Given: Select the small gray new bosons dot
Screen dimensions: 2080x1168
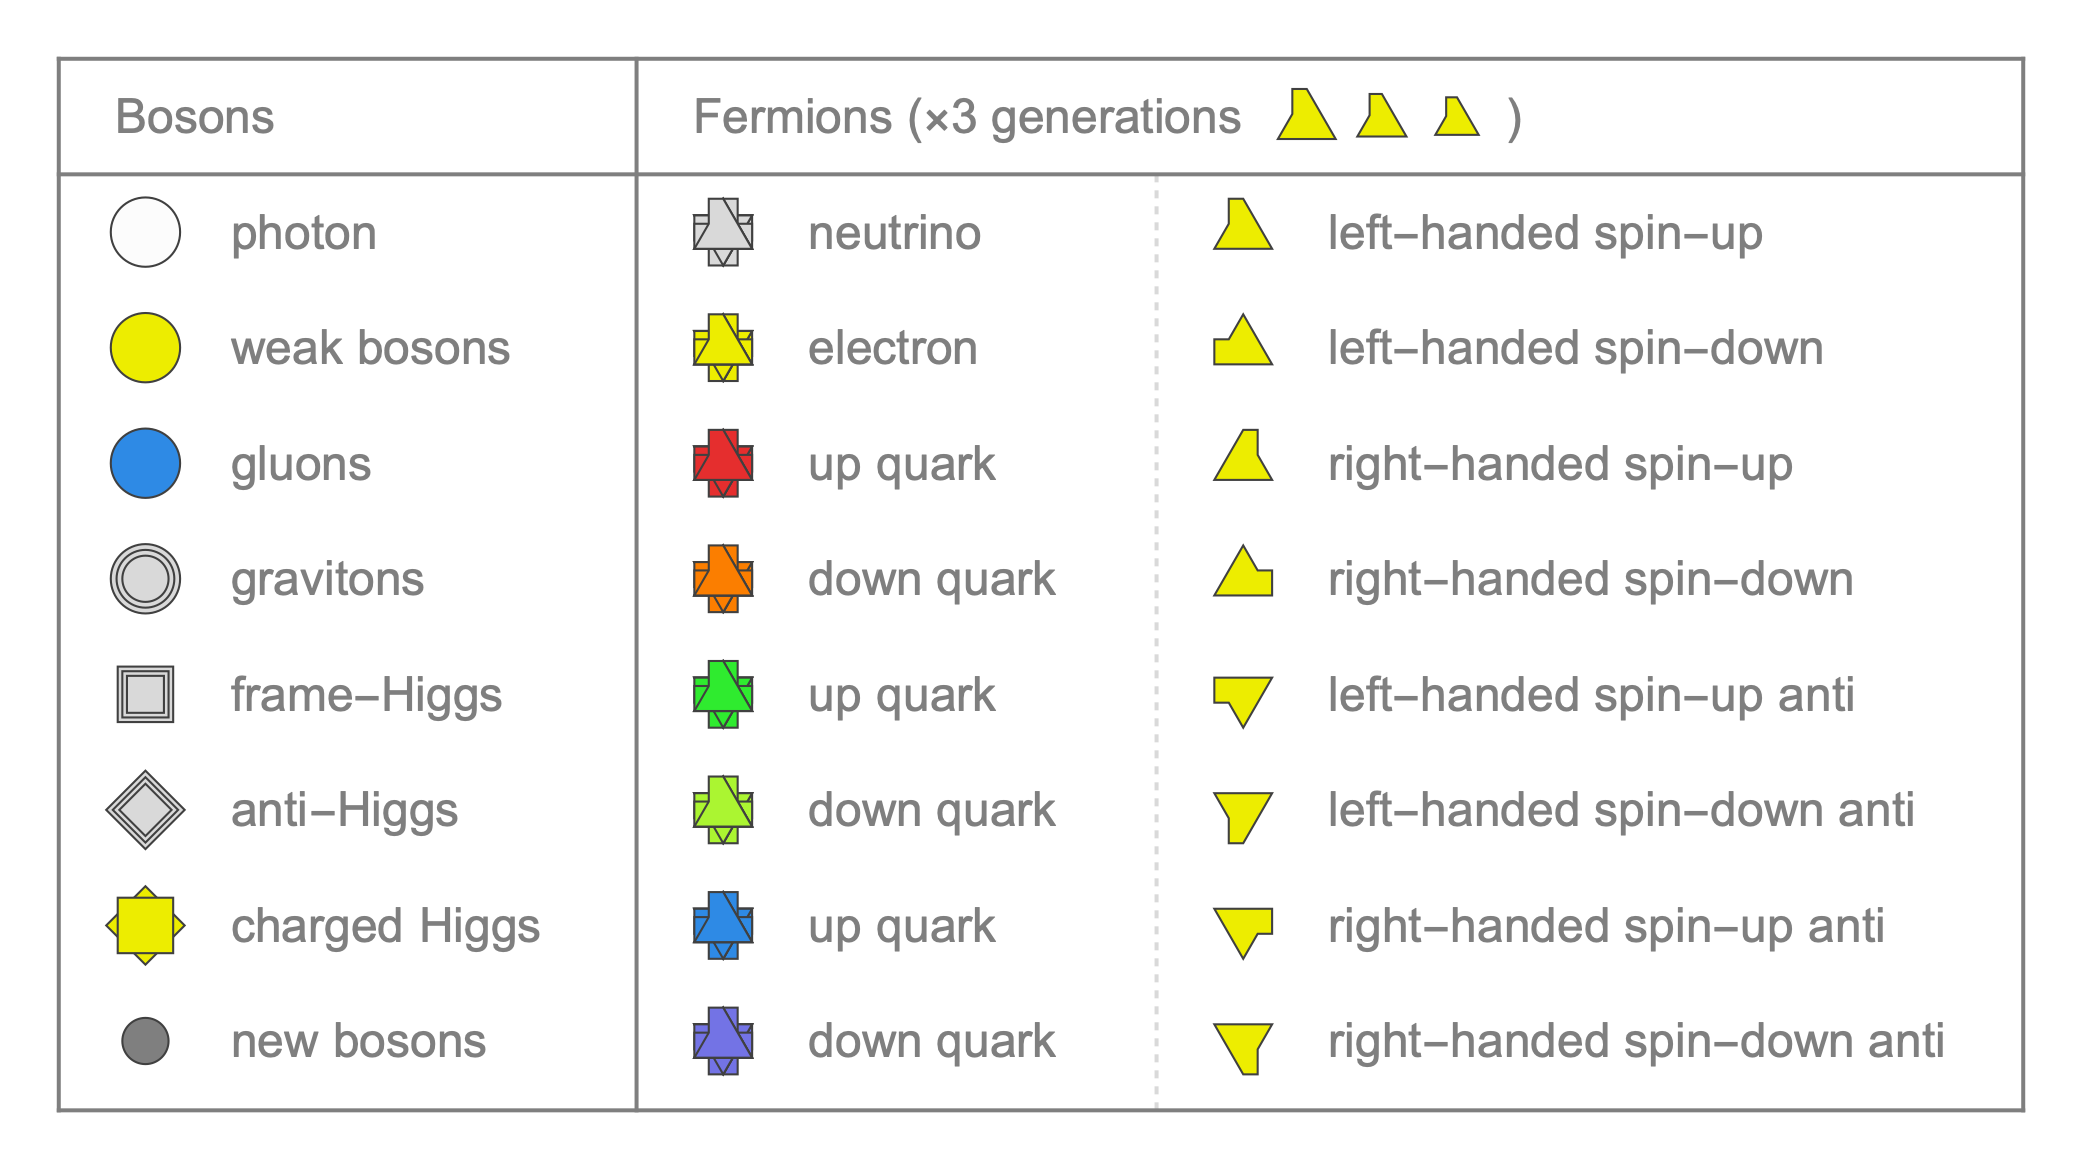Looking at the screenshot, I should (x=145, y=1041).
